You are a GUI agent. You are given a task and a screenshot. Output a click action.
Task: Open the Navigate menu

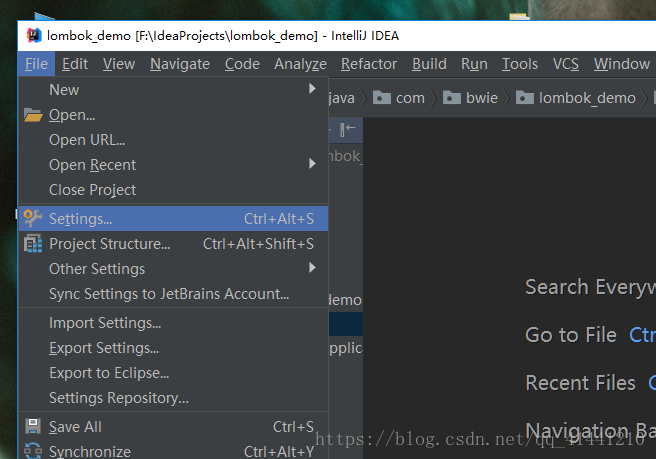[180, 64]
